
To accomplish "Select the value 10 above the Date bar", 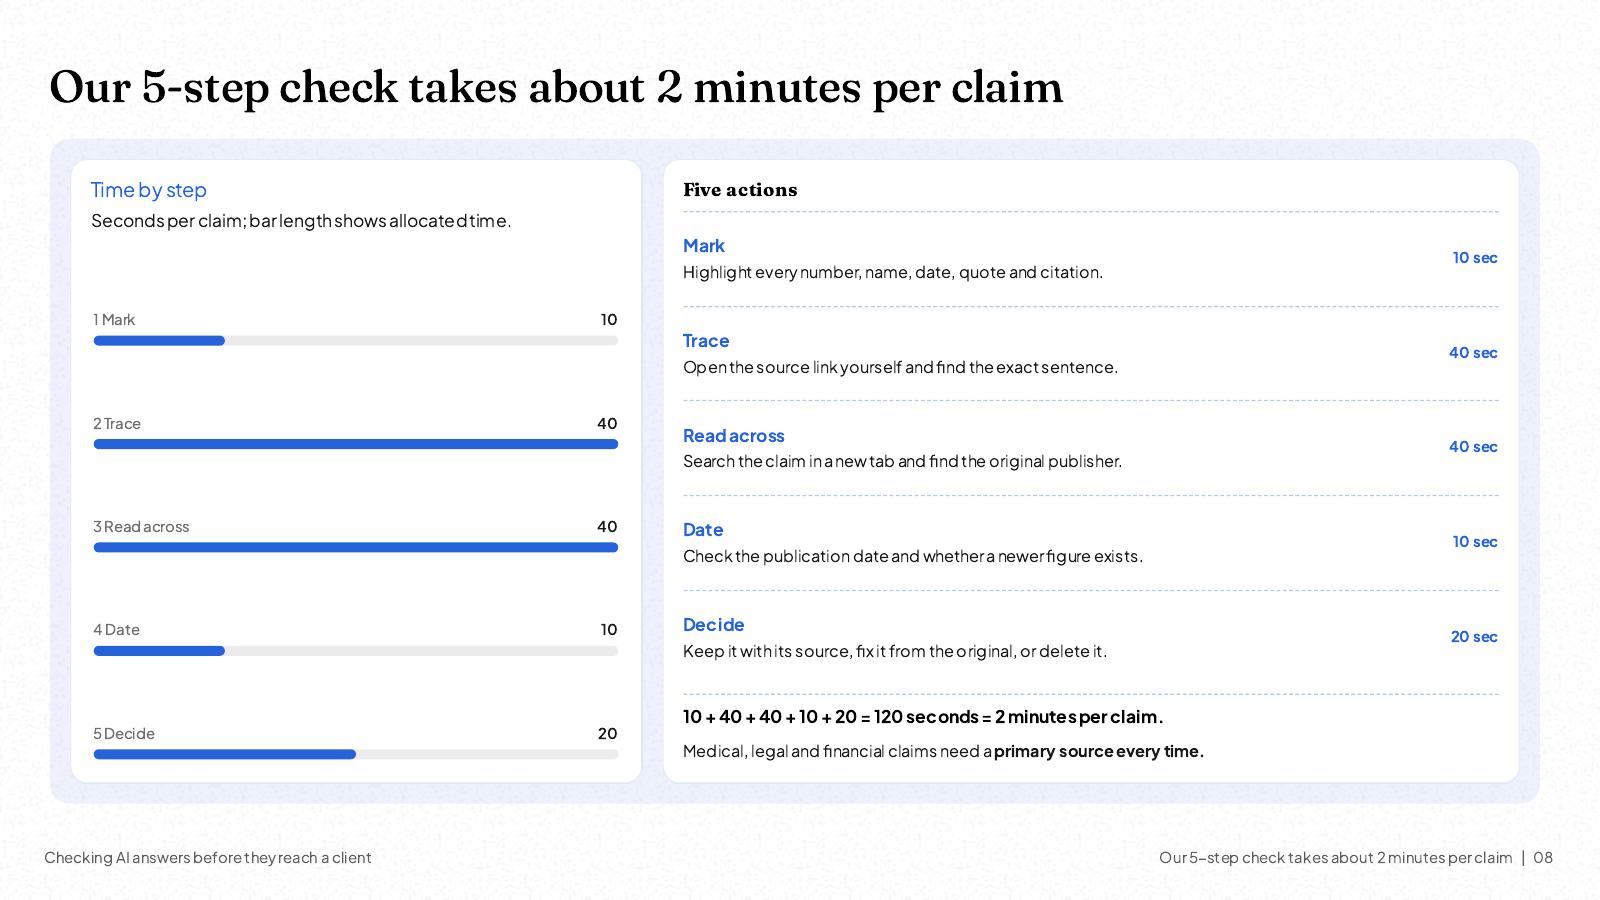I will 609,630.
